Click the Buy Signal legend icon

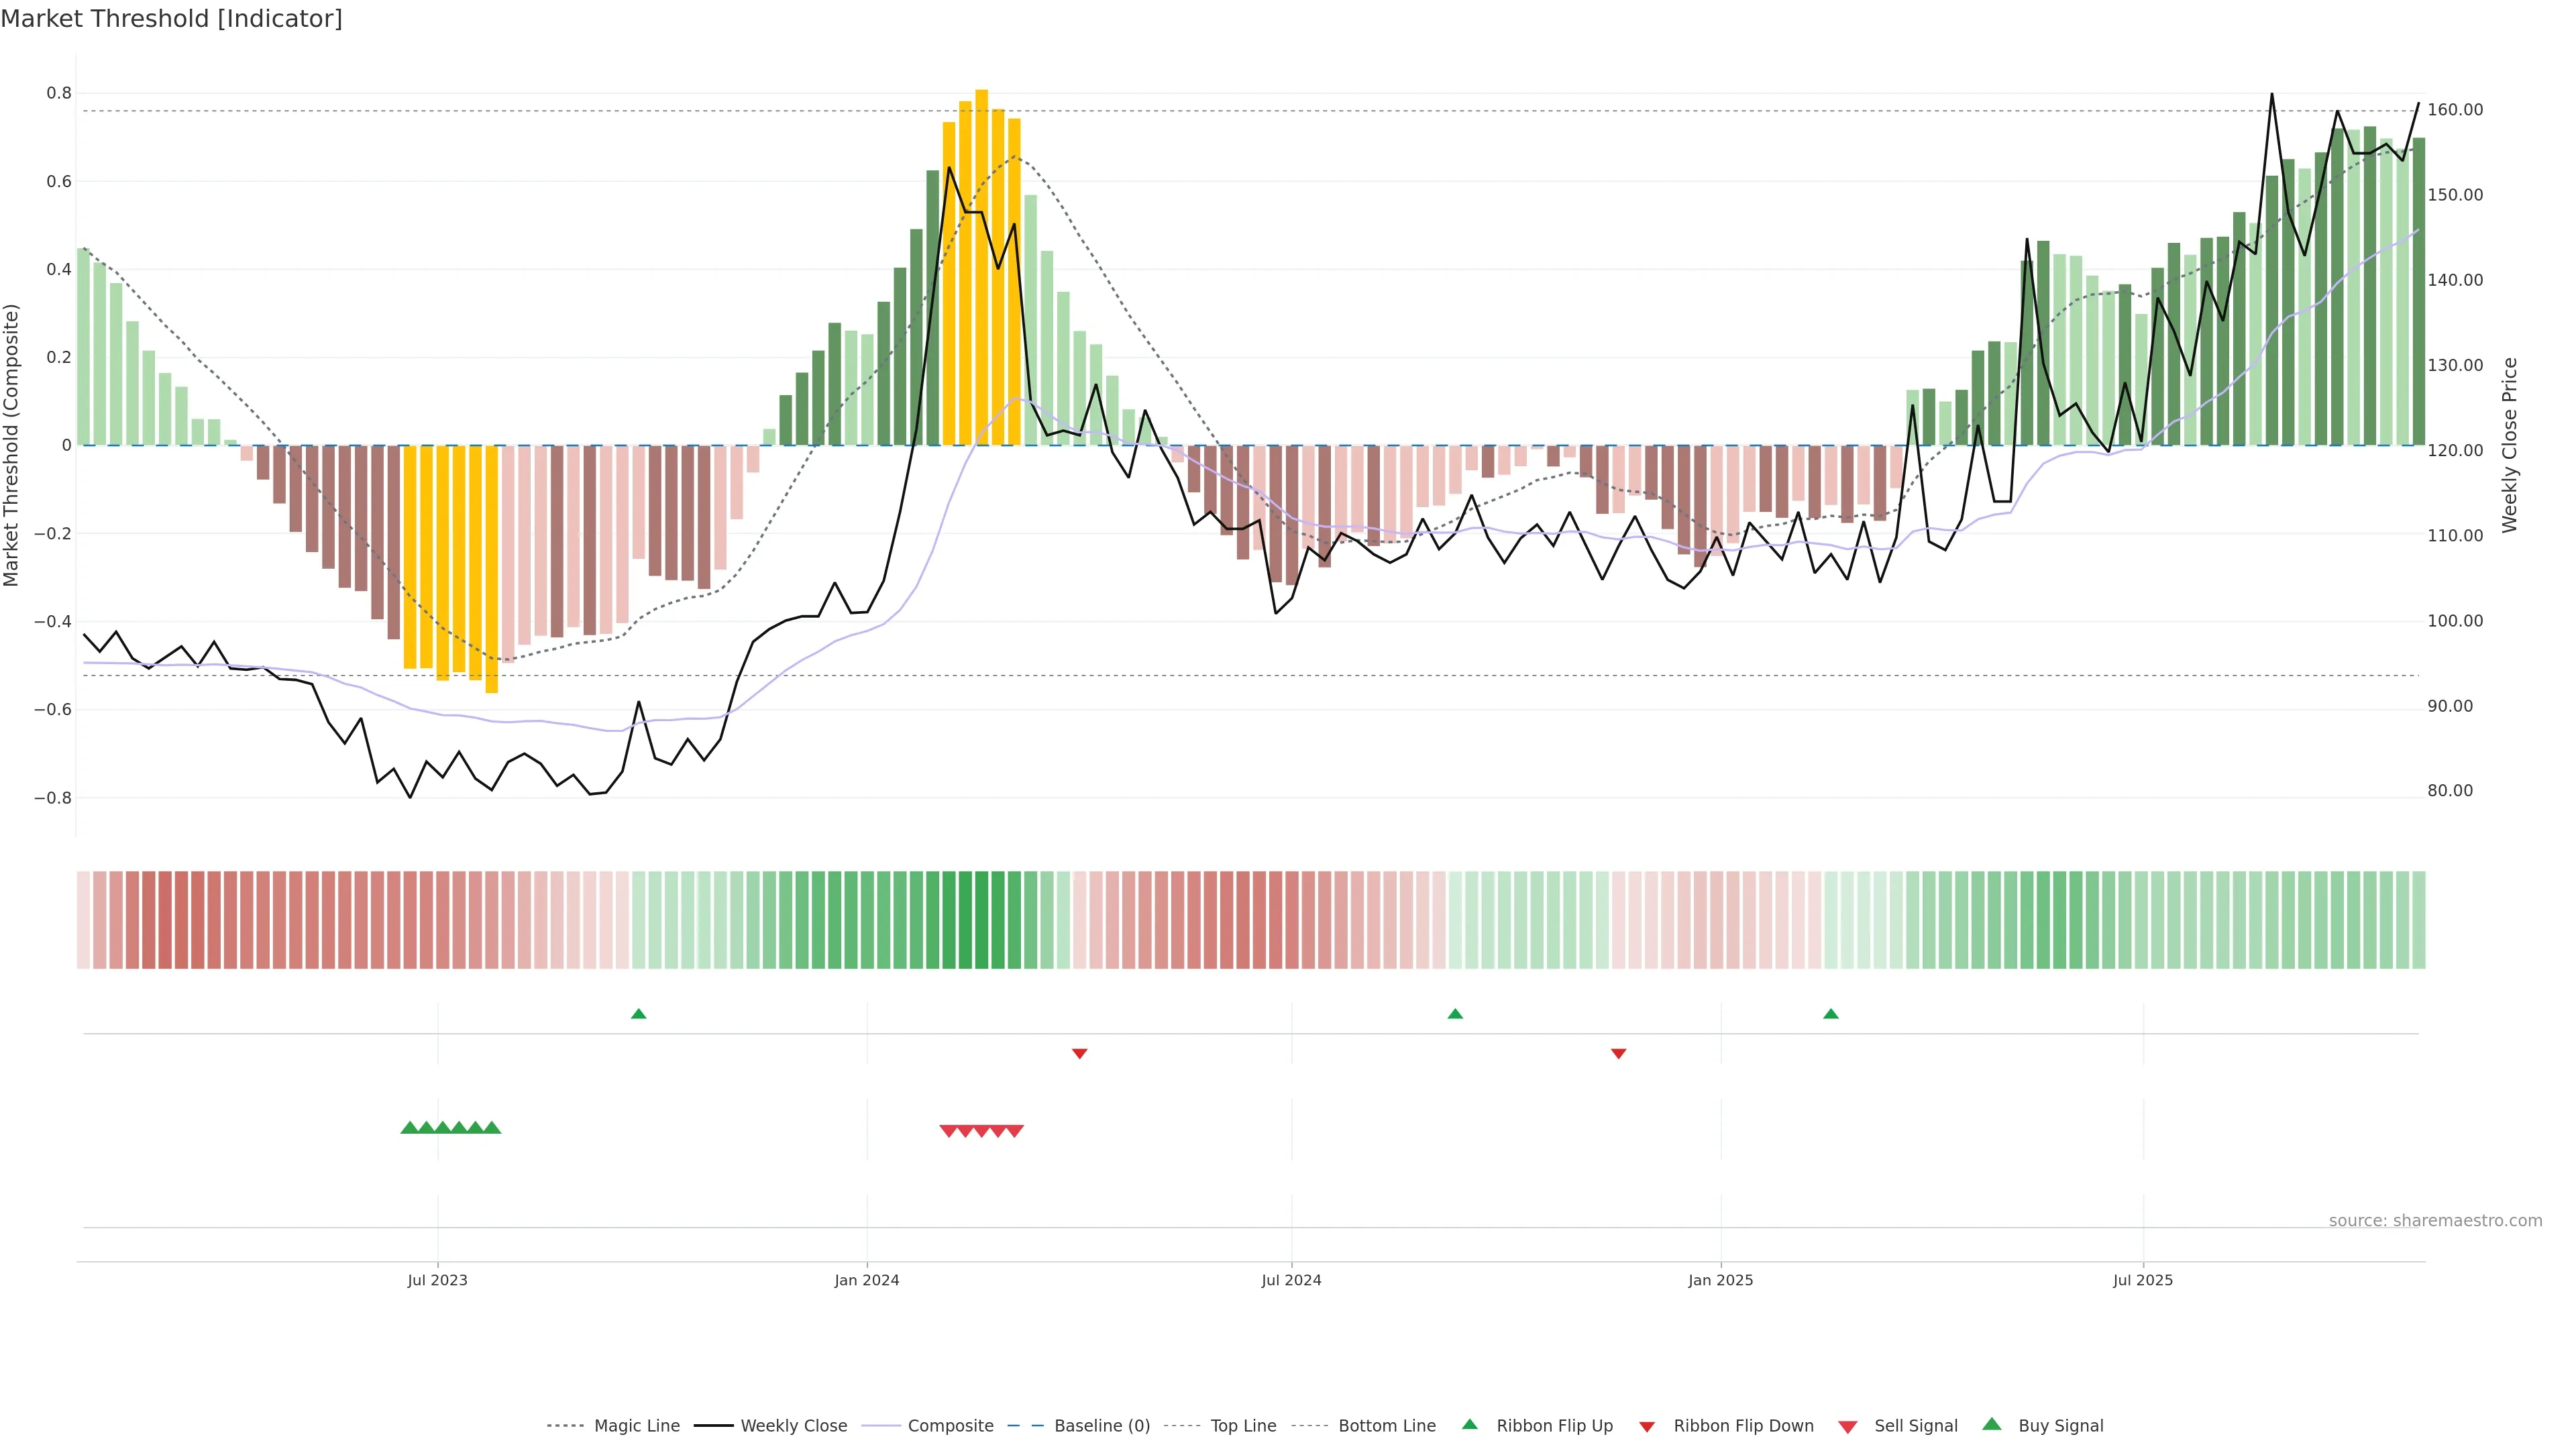(x=1992, y=1424)
